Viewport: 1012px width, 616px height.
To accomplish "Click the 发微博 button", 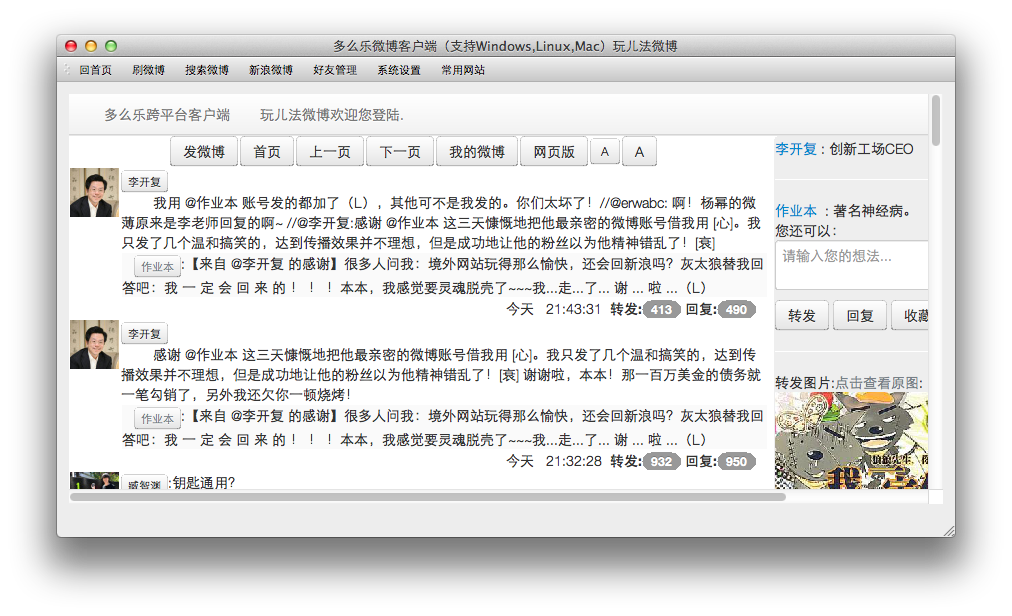I will pos(204,152).
